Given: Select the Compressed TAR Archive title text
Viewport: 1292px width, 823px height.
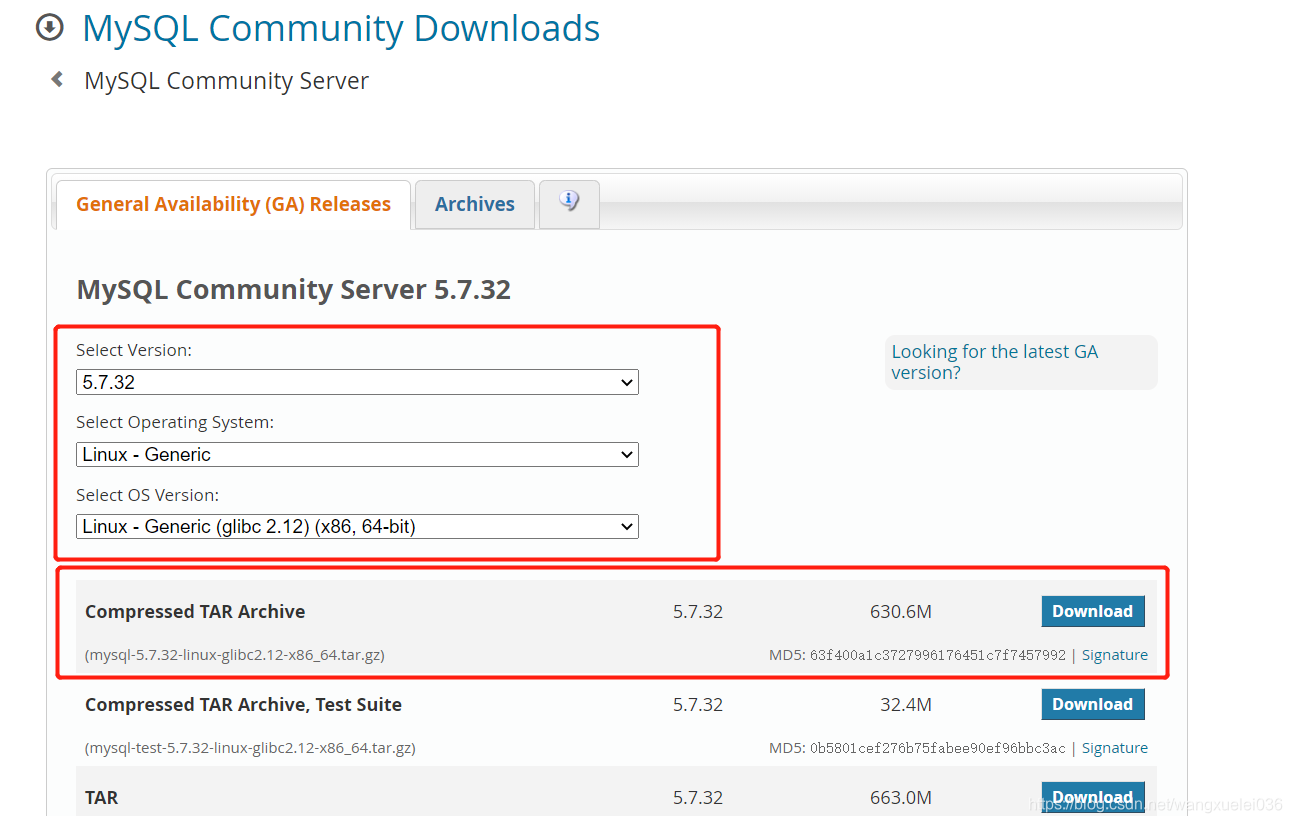Looking at the screenshot, I should (x=195, y=611).
